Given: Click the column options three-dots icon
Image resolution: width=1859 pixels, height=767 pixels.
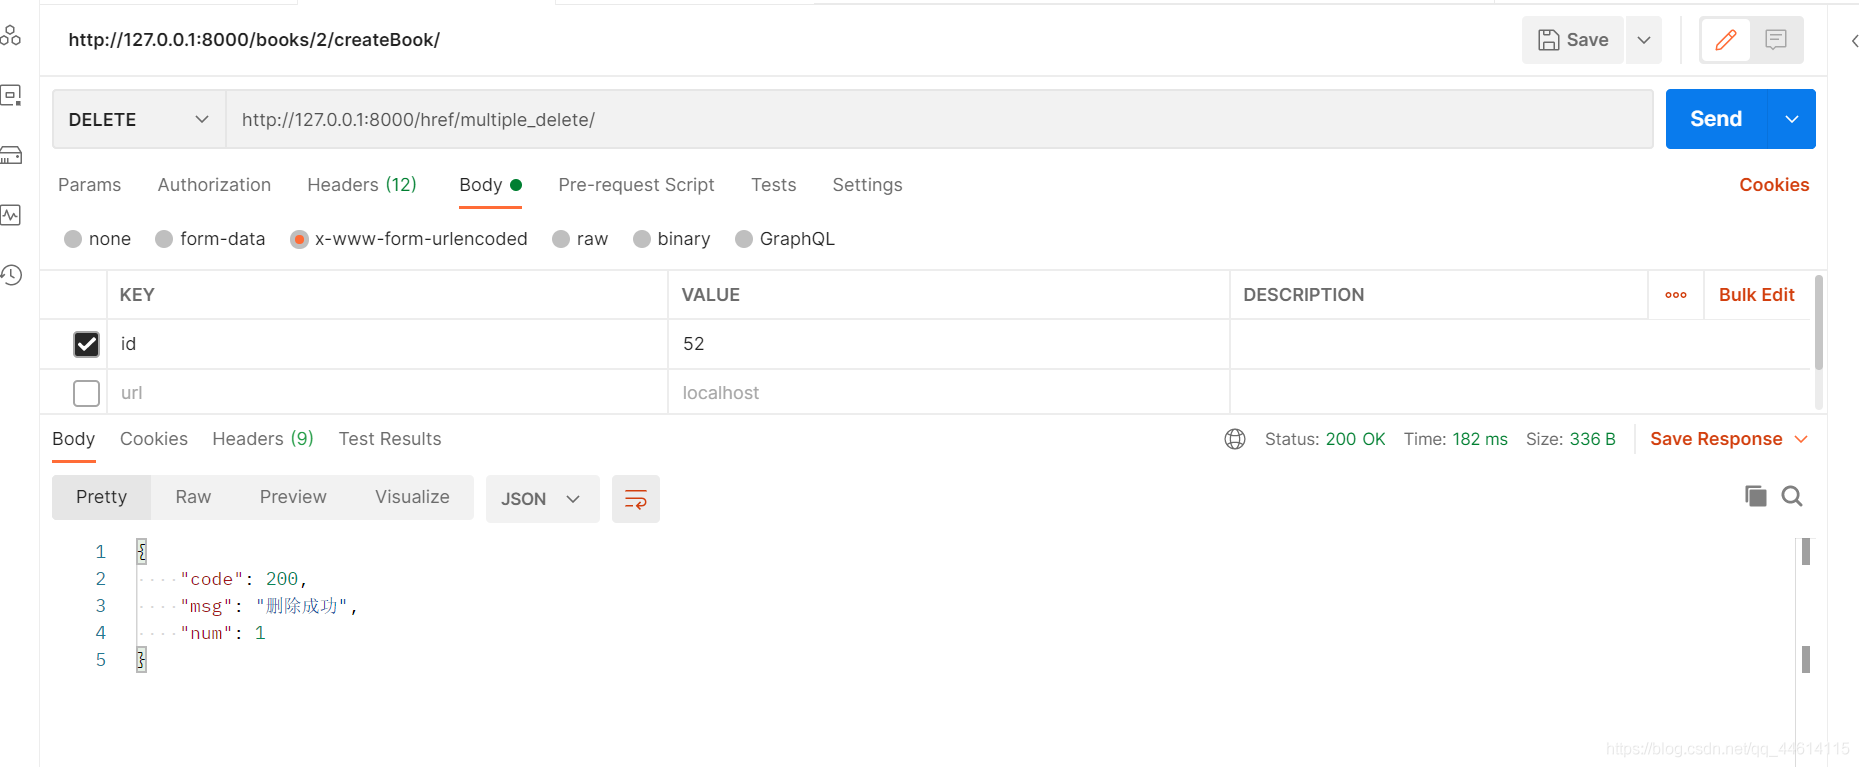Looking at the screenshot, I should 1676,295.
